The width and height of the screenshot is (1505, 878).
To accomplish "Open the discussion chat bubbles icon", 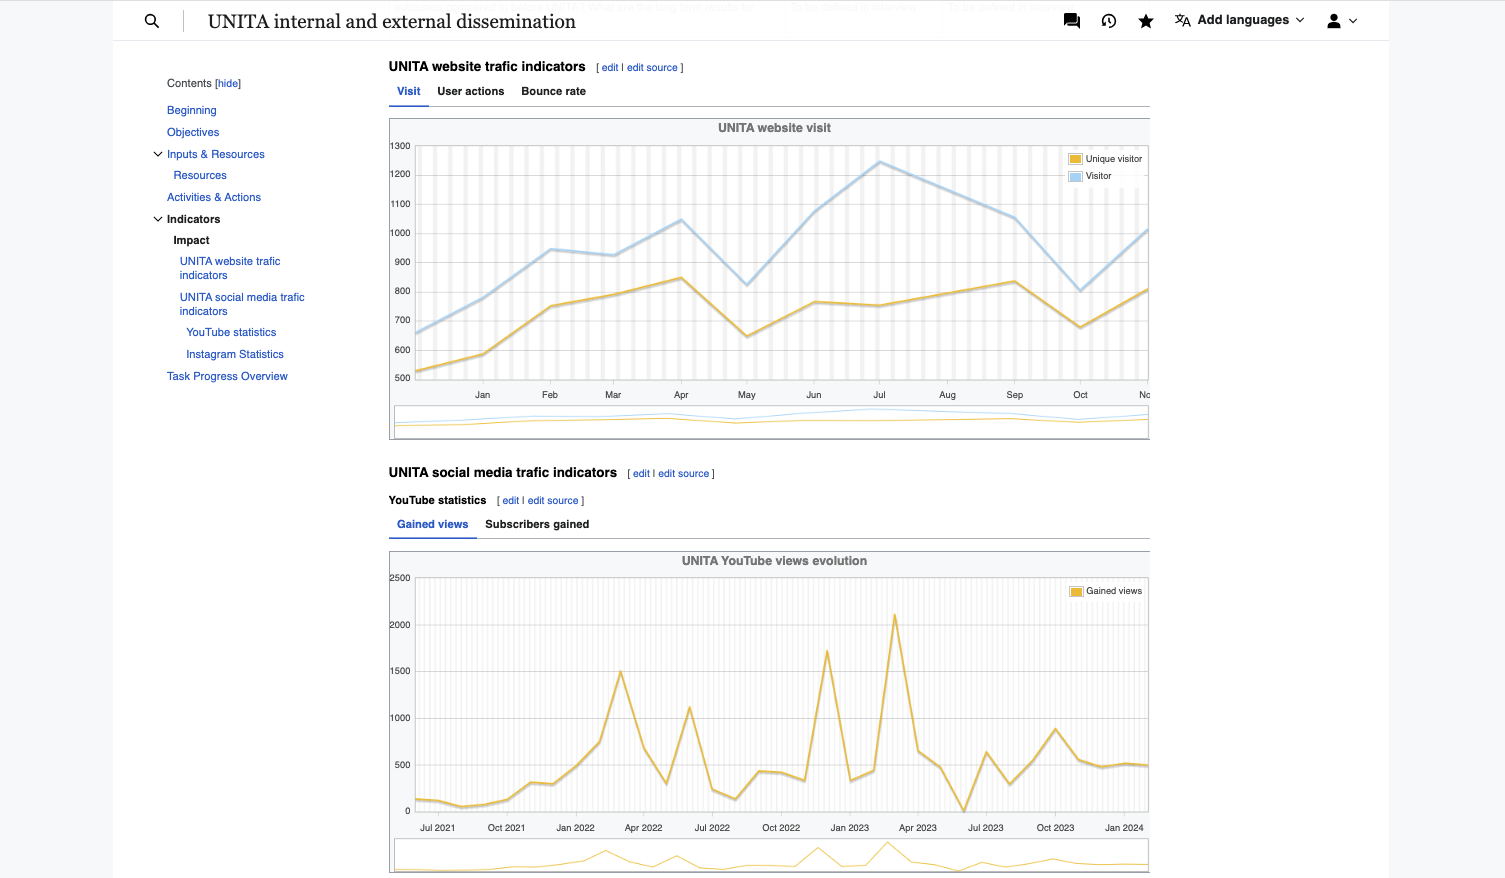I will [x=1072, y=21].
